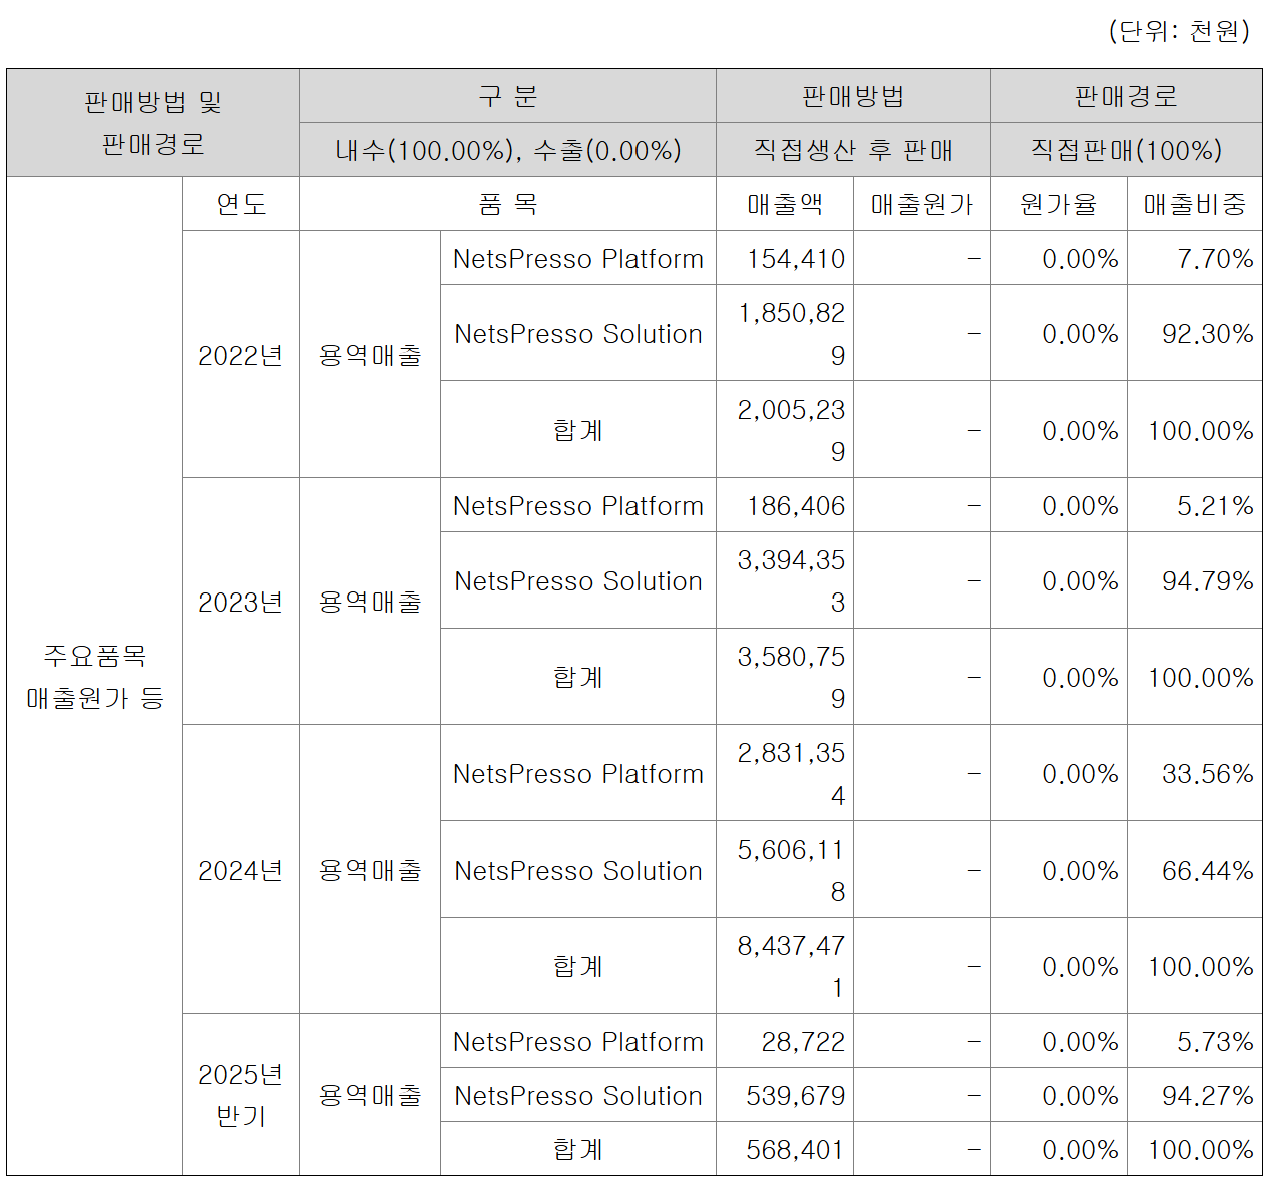Click the sales value 28,722
Screen dimensions: 1268x1184
click(785, 1042)
